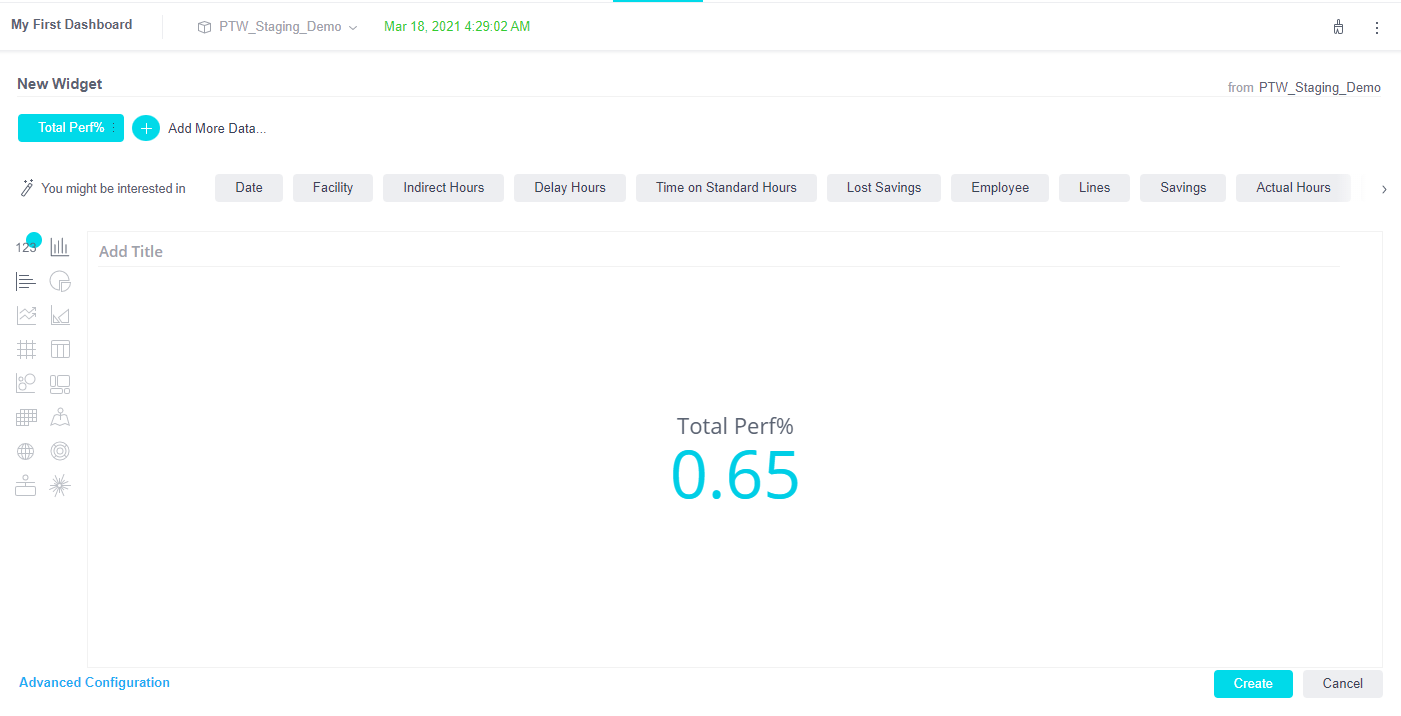Select the column chart widget type

tap(60, 247)
